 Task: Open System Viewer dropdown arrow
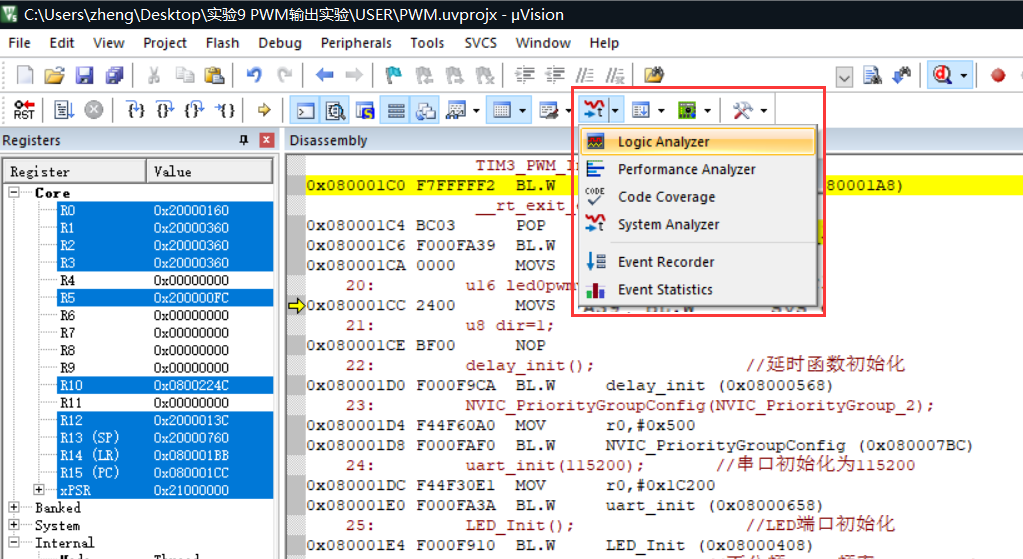point(707,111)
